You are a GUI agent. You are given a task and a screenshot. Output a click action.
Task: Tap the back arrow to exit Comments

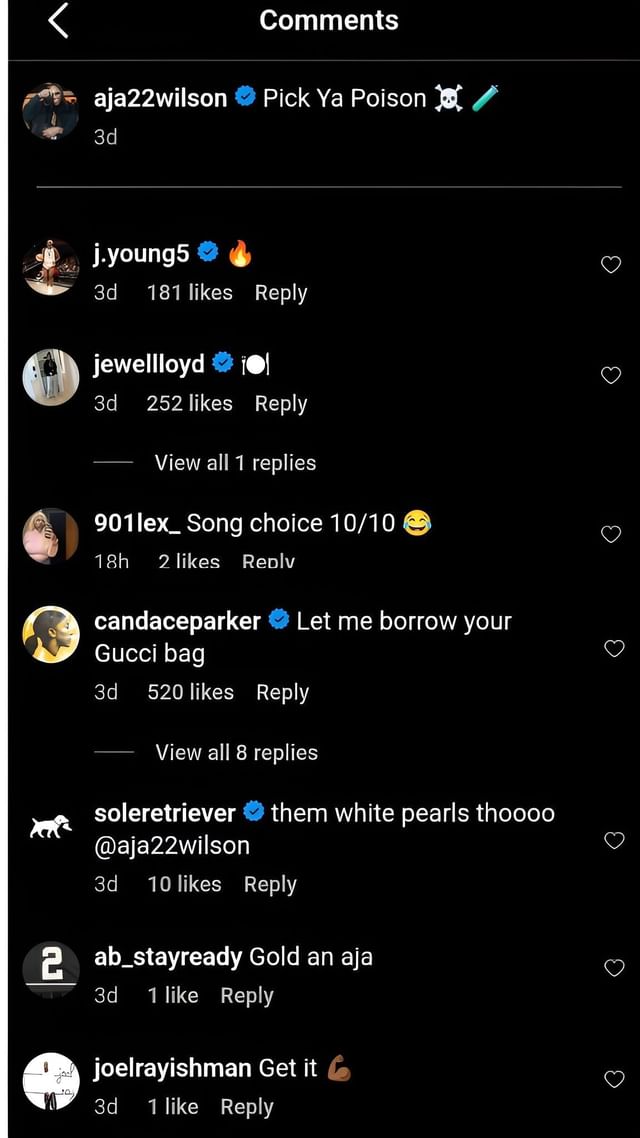click(57, 19)
